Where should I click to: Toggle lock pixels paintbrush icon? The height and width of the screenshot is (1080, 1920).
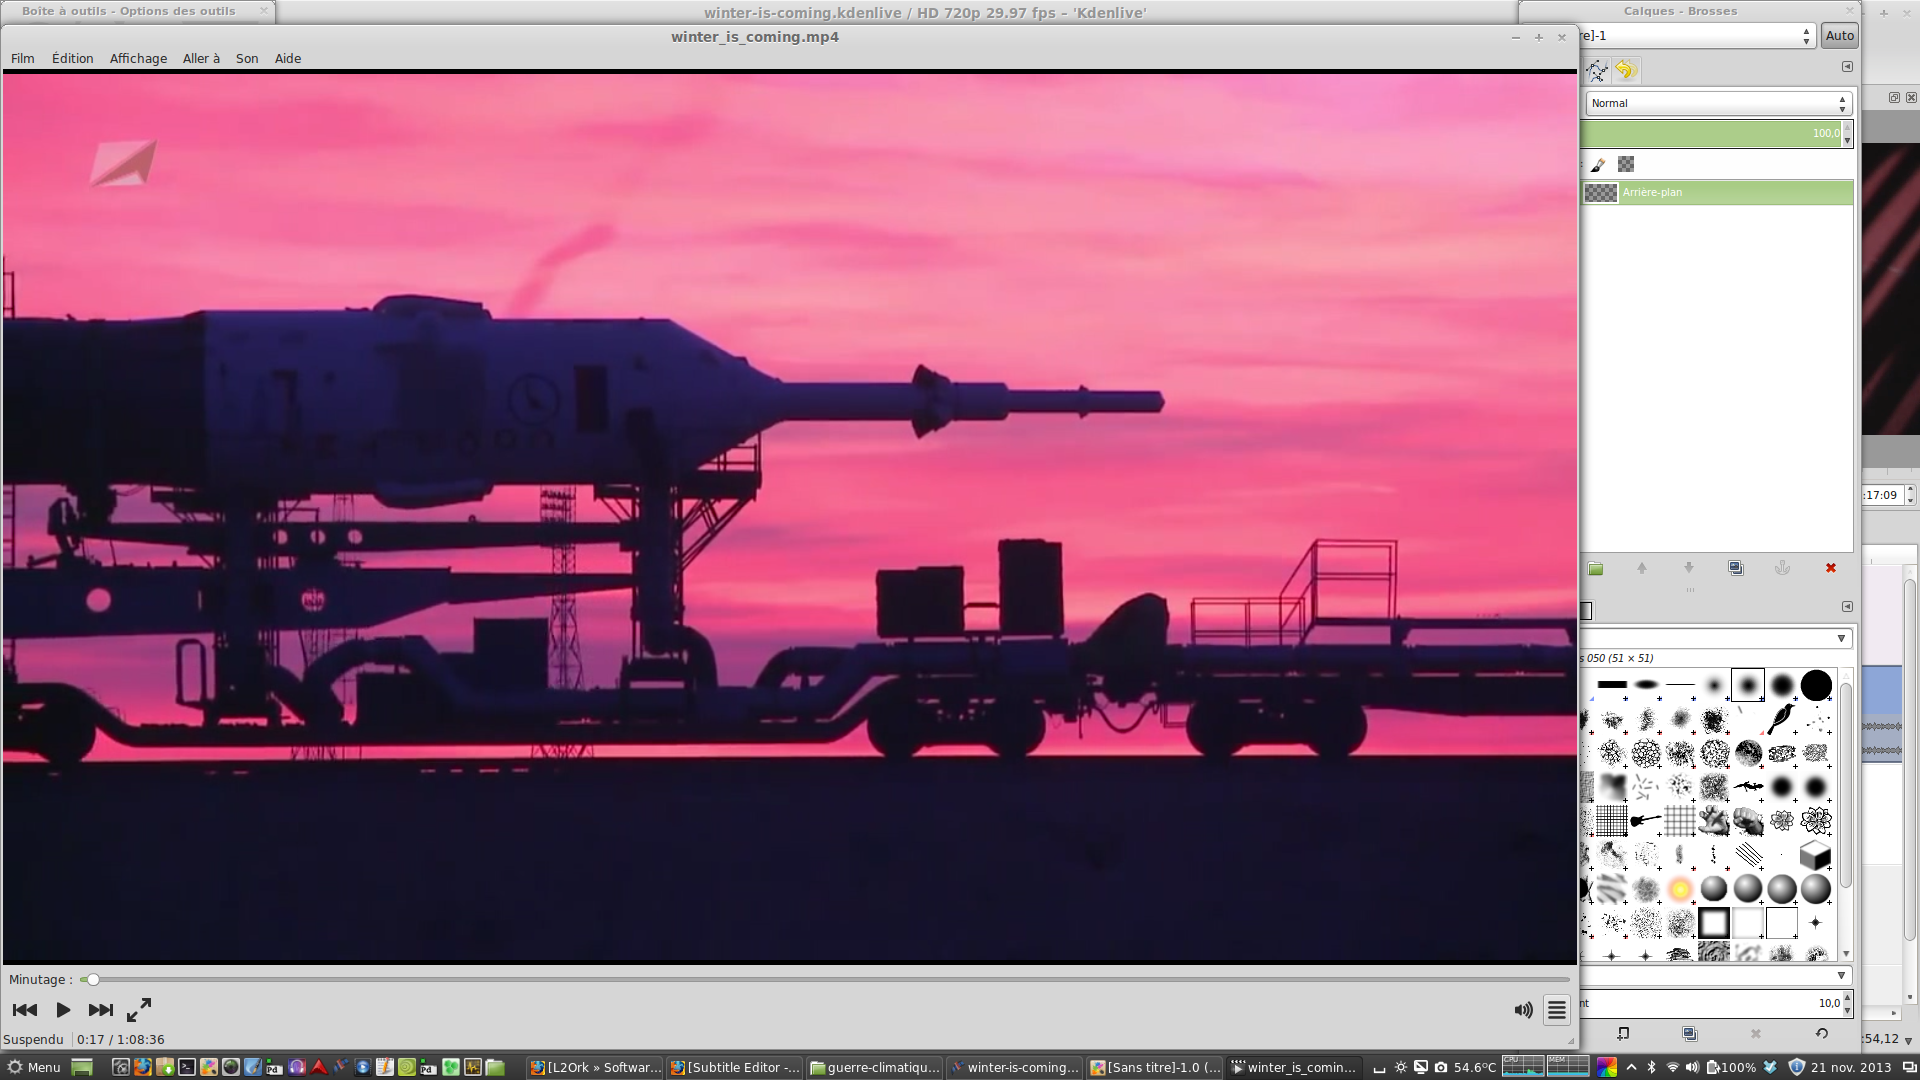[x=1598, y=164]
